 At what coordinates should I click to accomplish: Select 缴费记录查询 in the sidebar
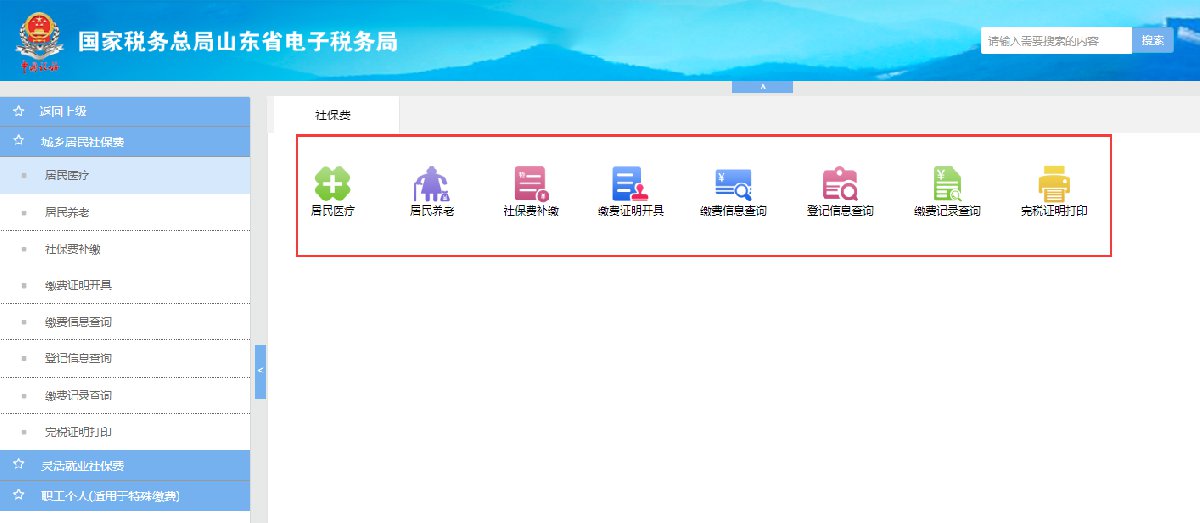(125, 395)
